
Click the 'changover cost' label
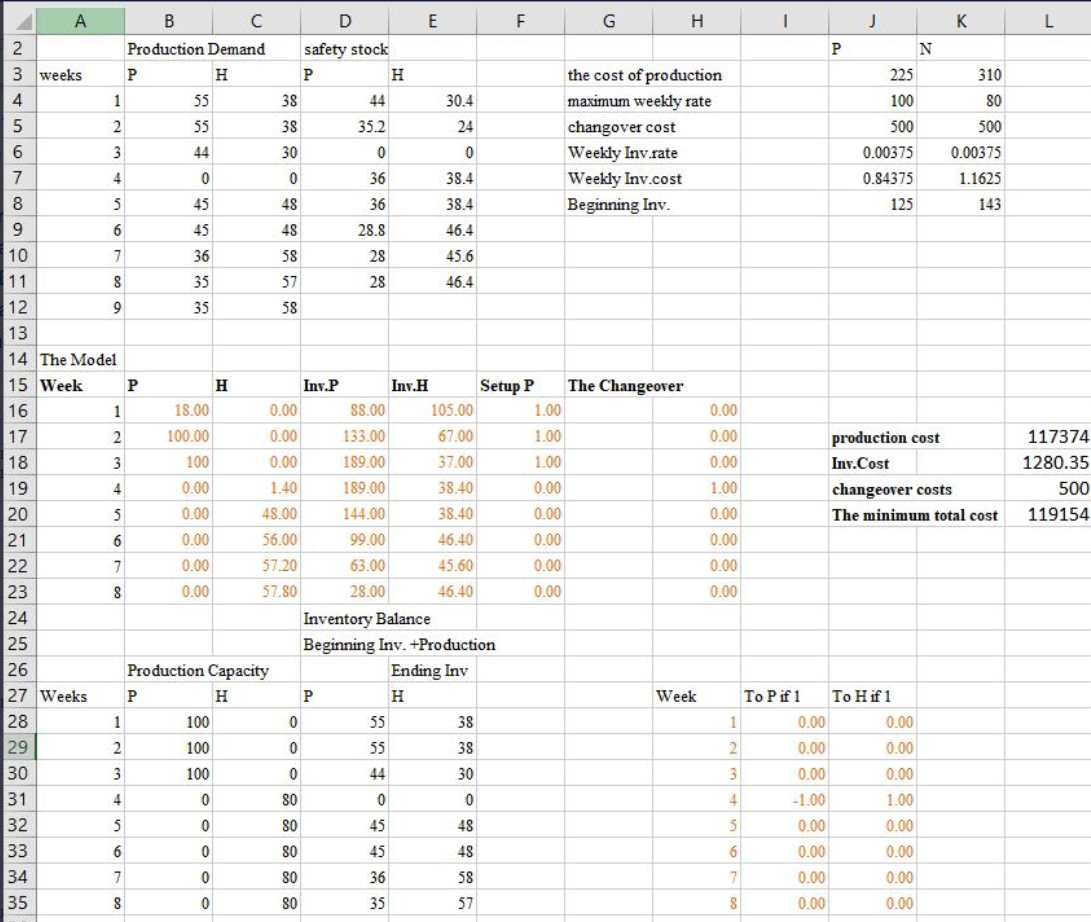pos(621,127)
